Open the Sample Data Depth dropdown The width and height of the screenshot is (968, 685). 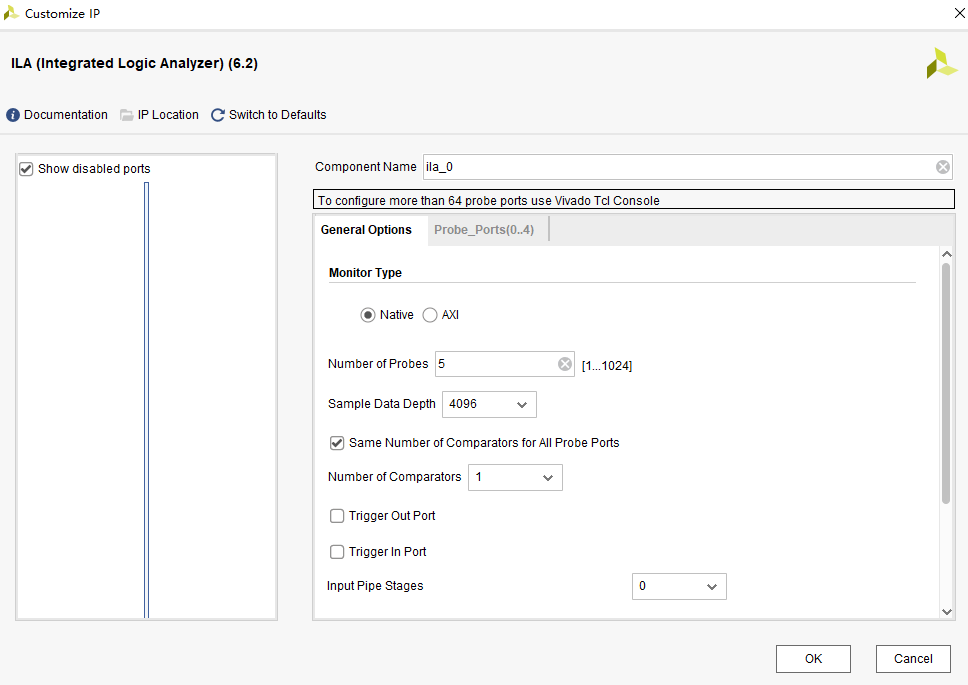(x=489, y=404)
